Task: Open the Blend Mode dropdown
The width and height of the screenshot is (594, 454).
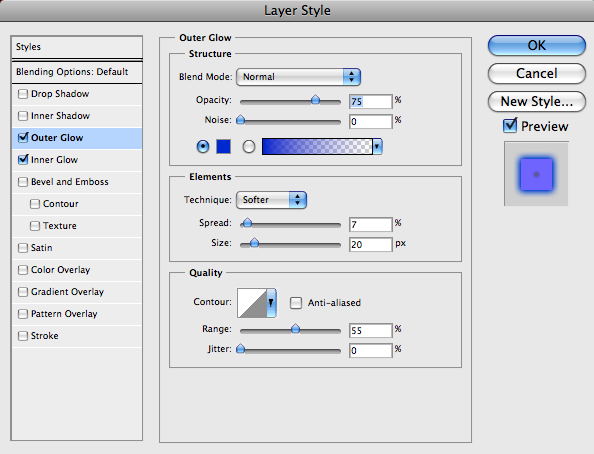Action: pyautogui.click(x=299, y=77)
